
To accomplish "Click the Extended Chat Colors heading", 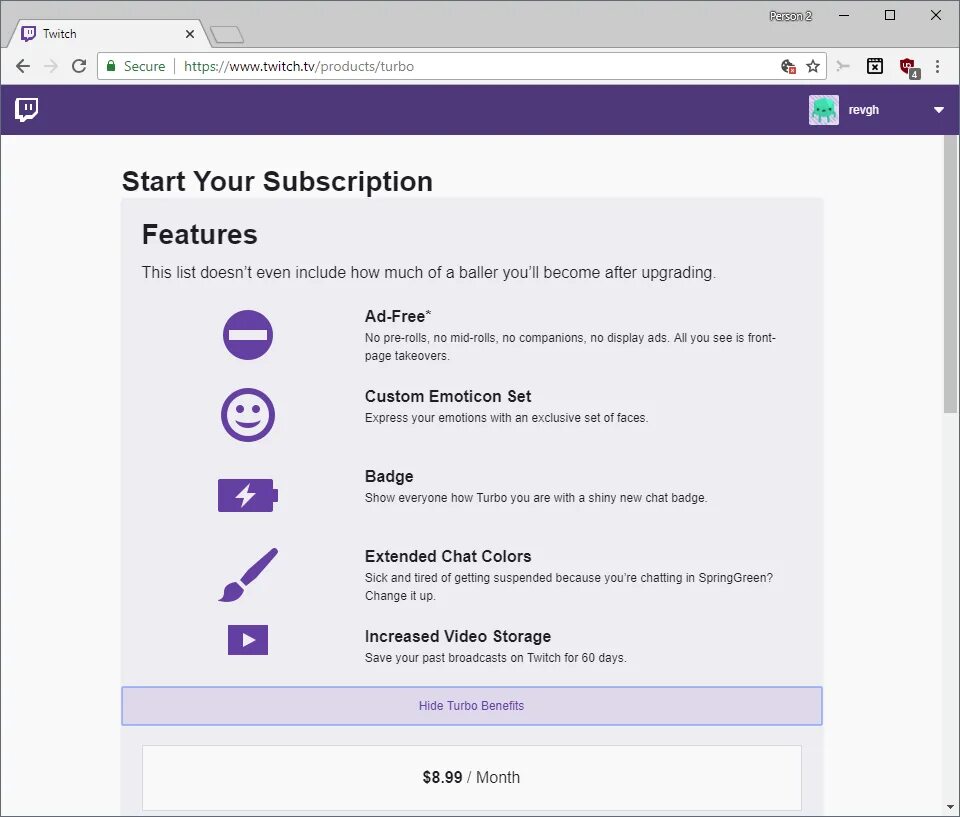I will click(448, 556).
